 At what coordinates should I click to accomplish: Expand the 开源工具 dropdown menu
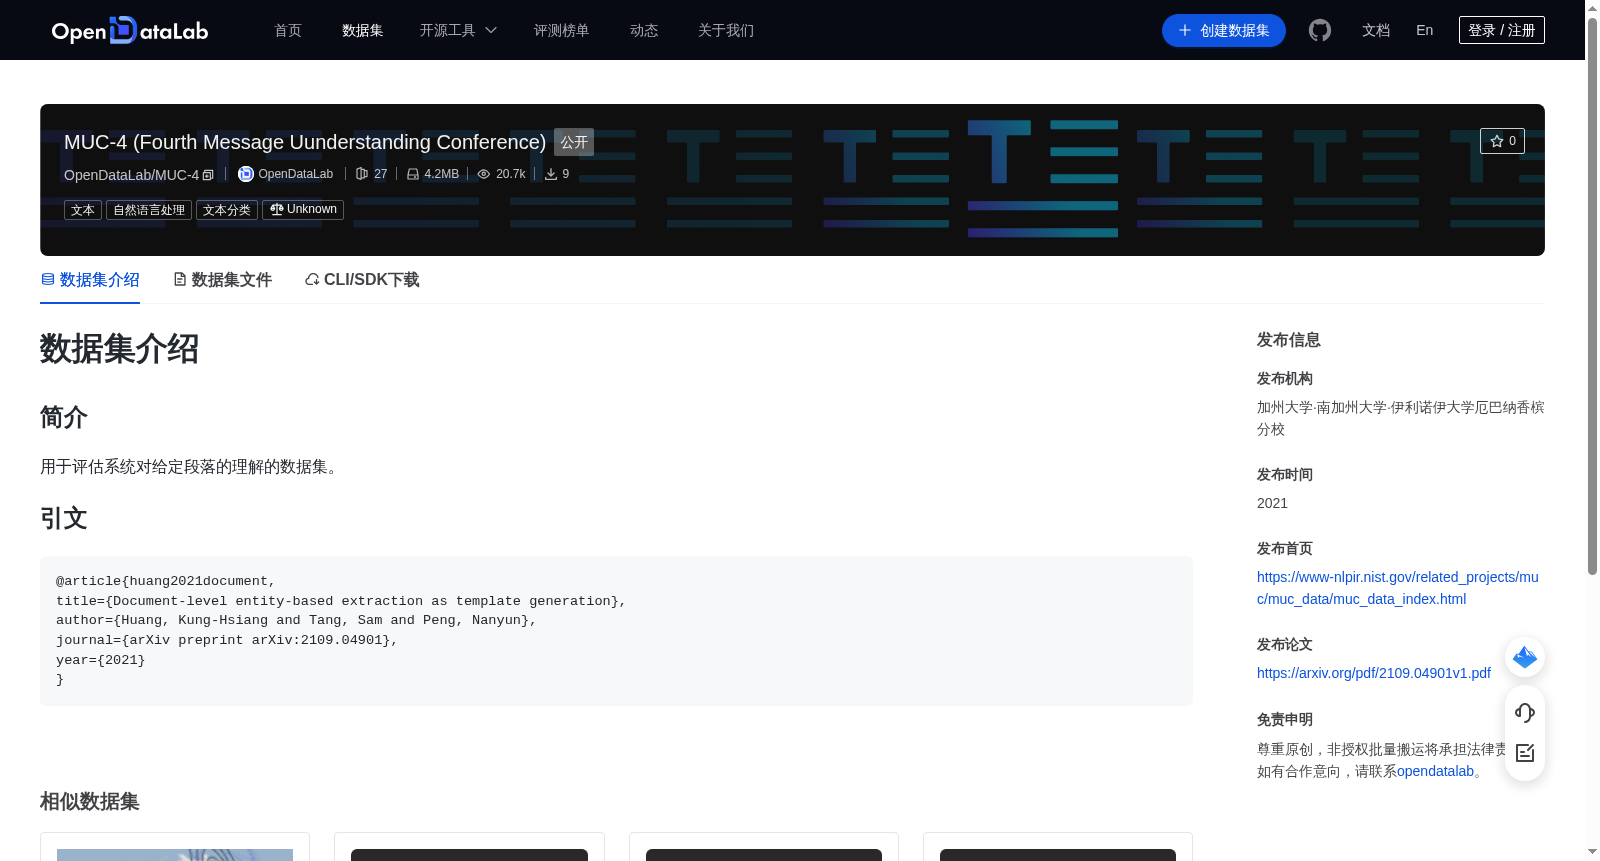(x=458, y=30)
